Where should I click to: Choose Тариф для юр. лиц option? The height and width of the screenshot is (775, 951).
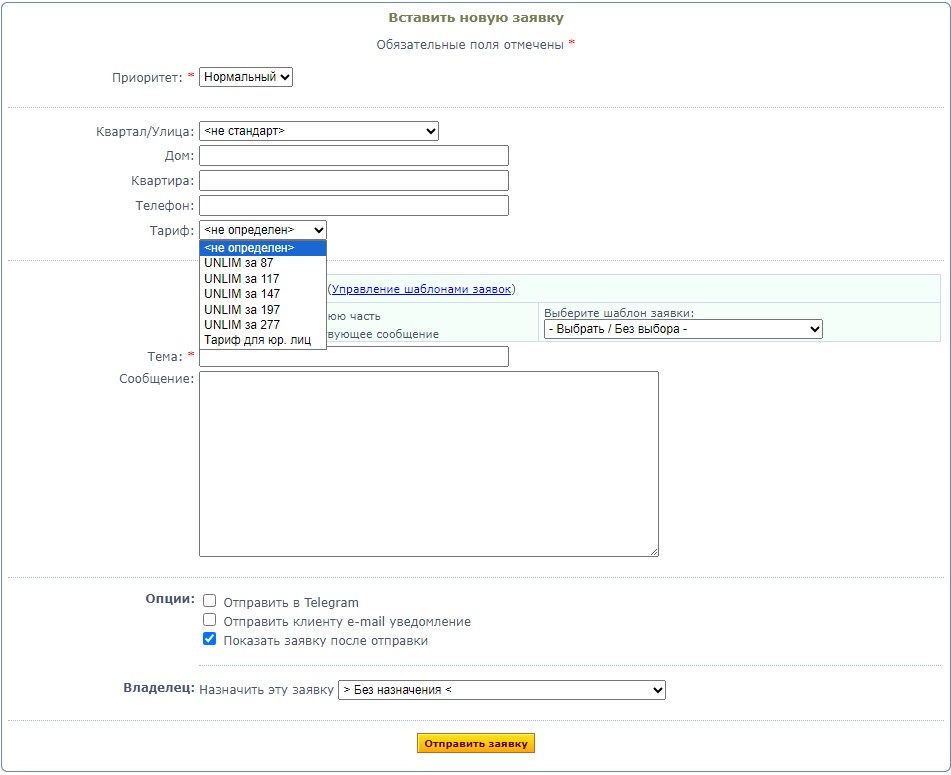click(x=263, y=340)
